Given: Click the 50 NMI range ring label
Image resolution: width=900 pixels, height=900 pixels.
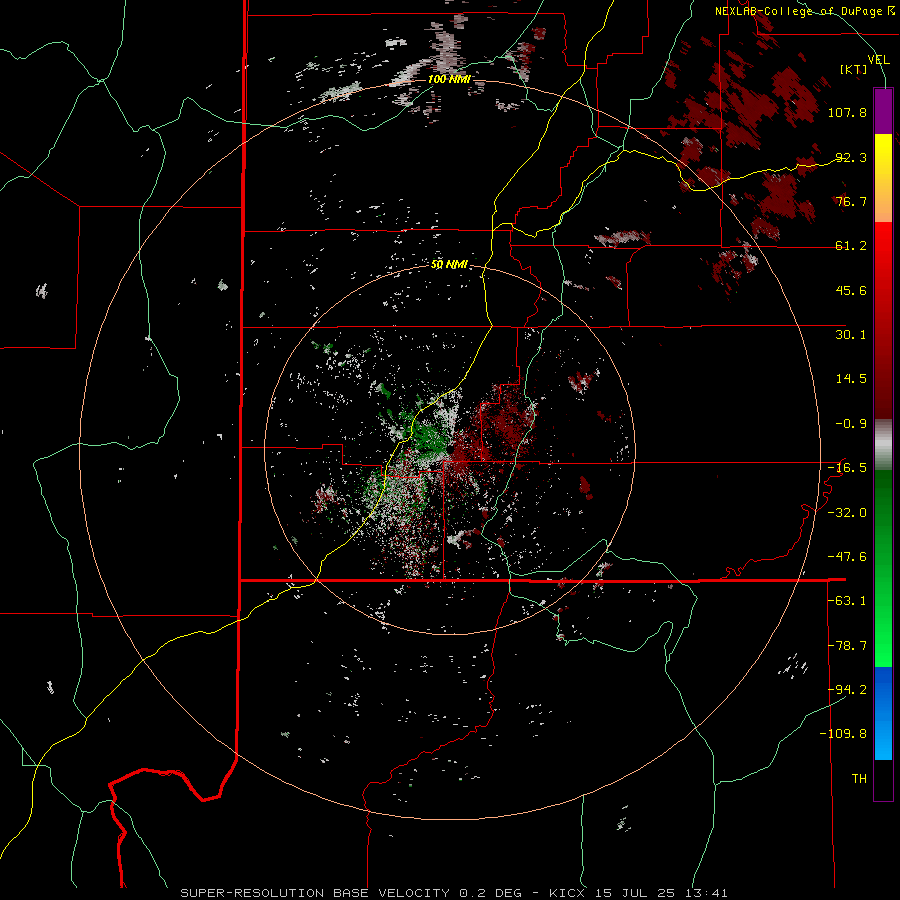Looking at the screenshot, I should pos(449,265).
